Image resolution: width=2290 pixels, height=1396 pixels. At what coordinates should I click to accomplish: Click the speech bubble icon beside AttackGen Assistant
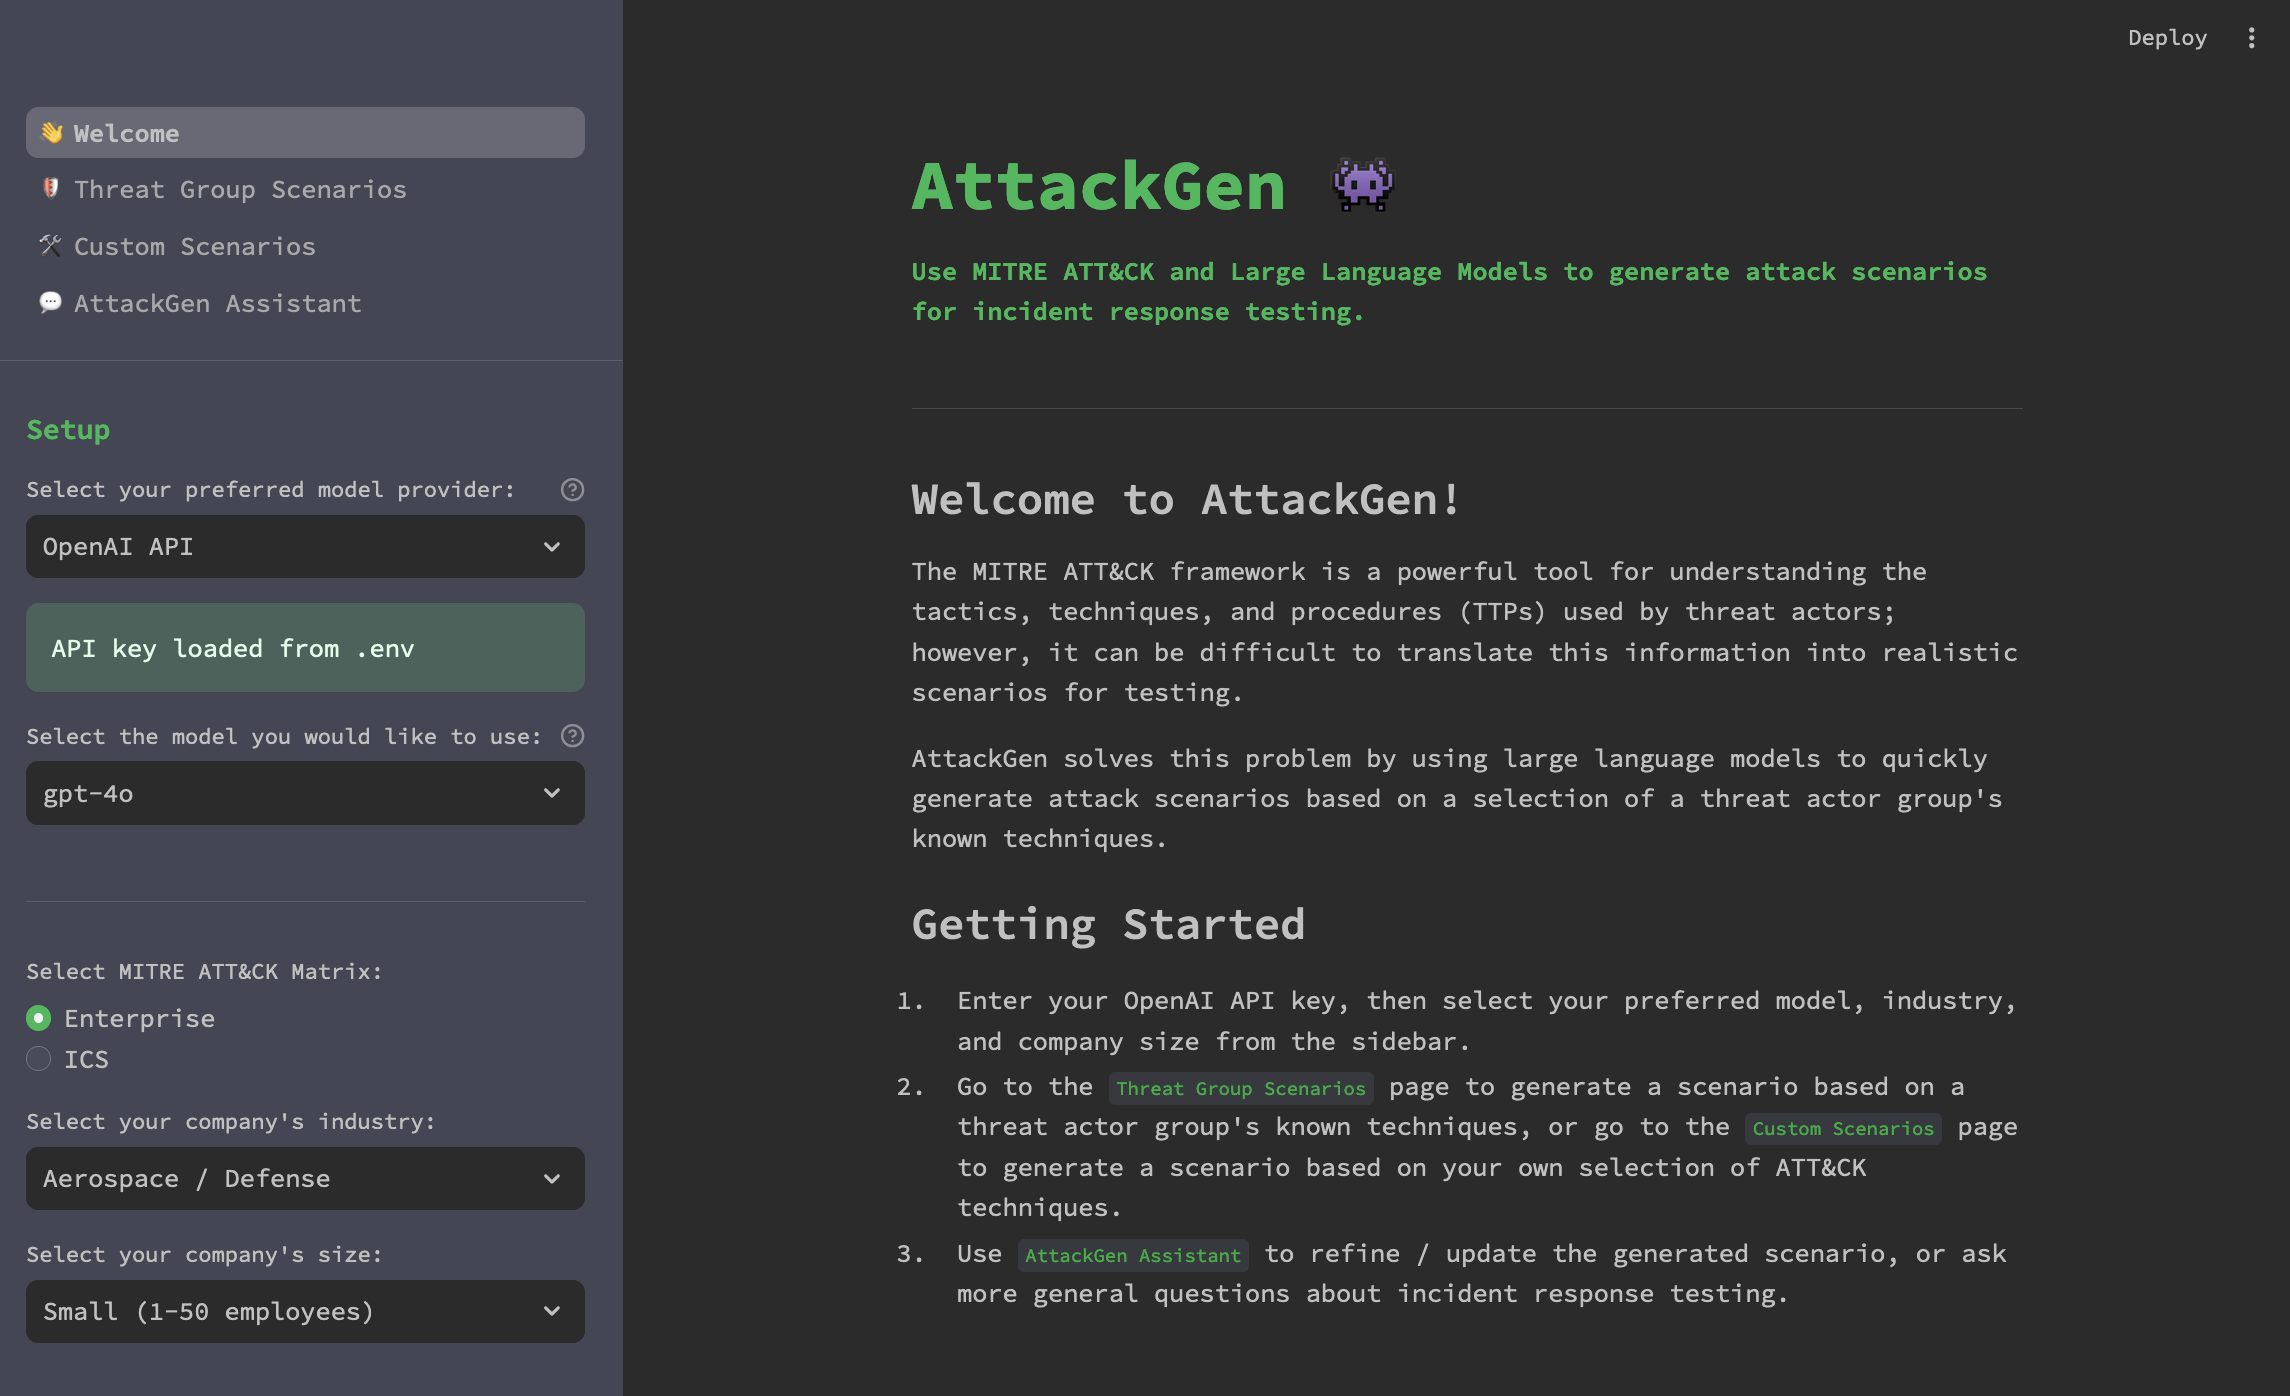pos(50,302)
